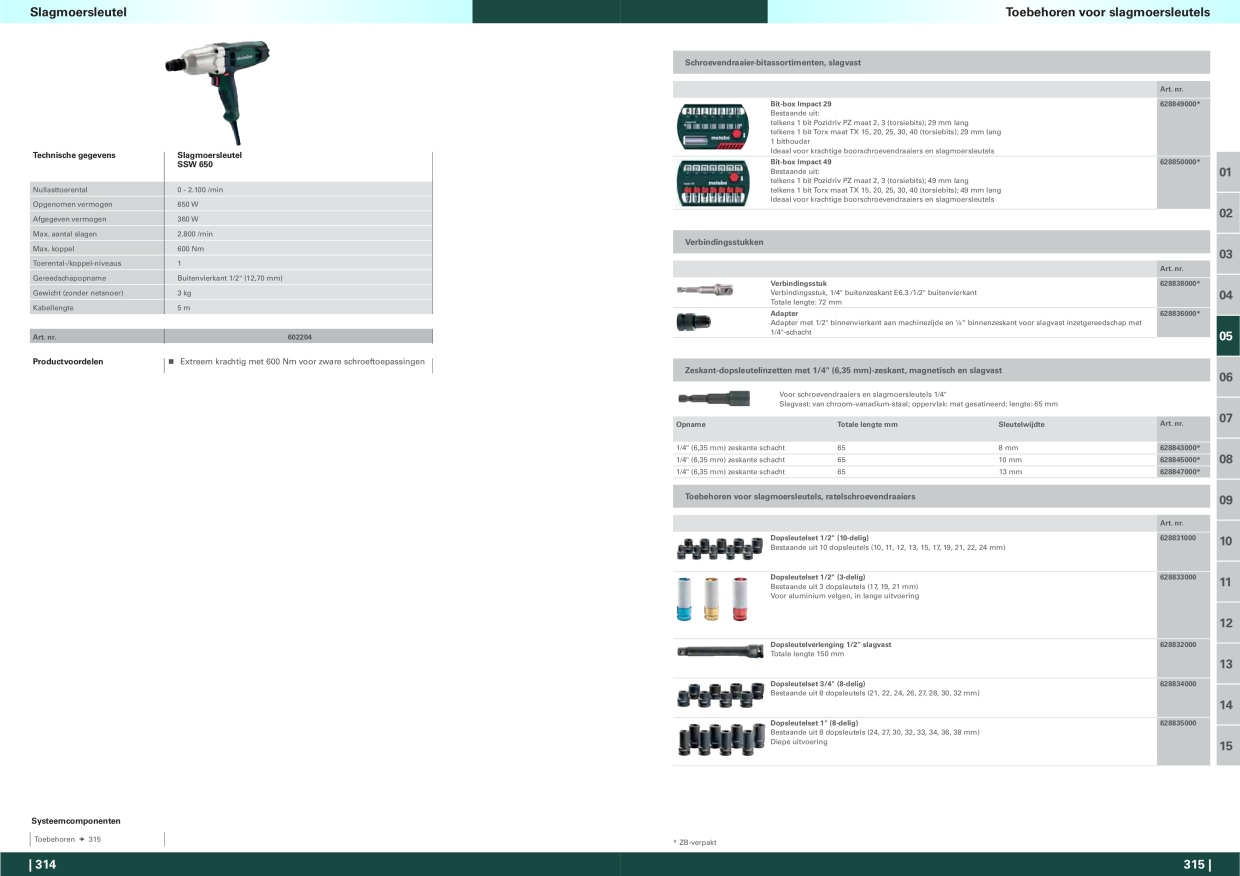Click the Kabellengte 5 m value

(184, 308)
